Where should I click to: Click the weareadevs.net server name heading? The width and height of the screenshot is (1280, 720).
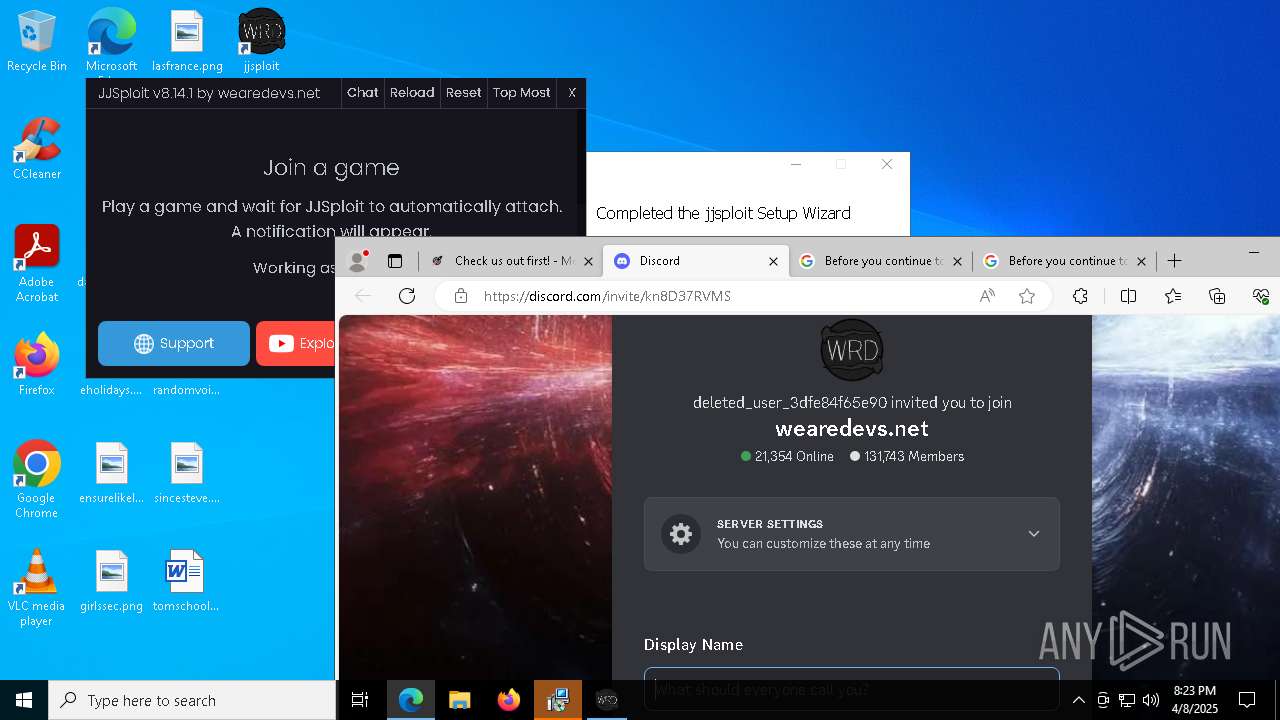(x=852, y=429)
